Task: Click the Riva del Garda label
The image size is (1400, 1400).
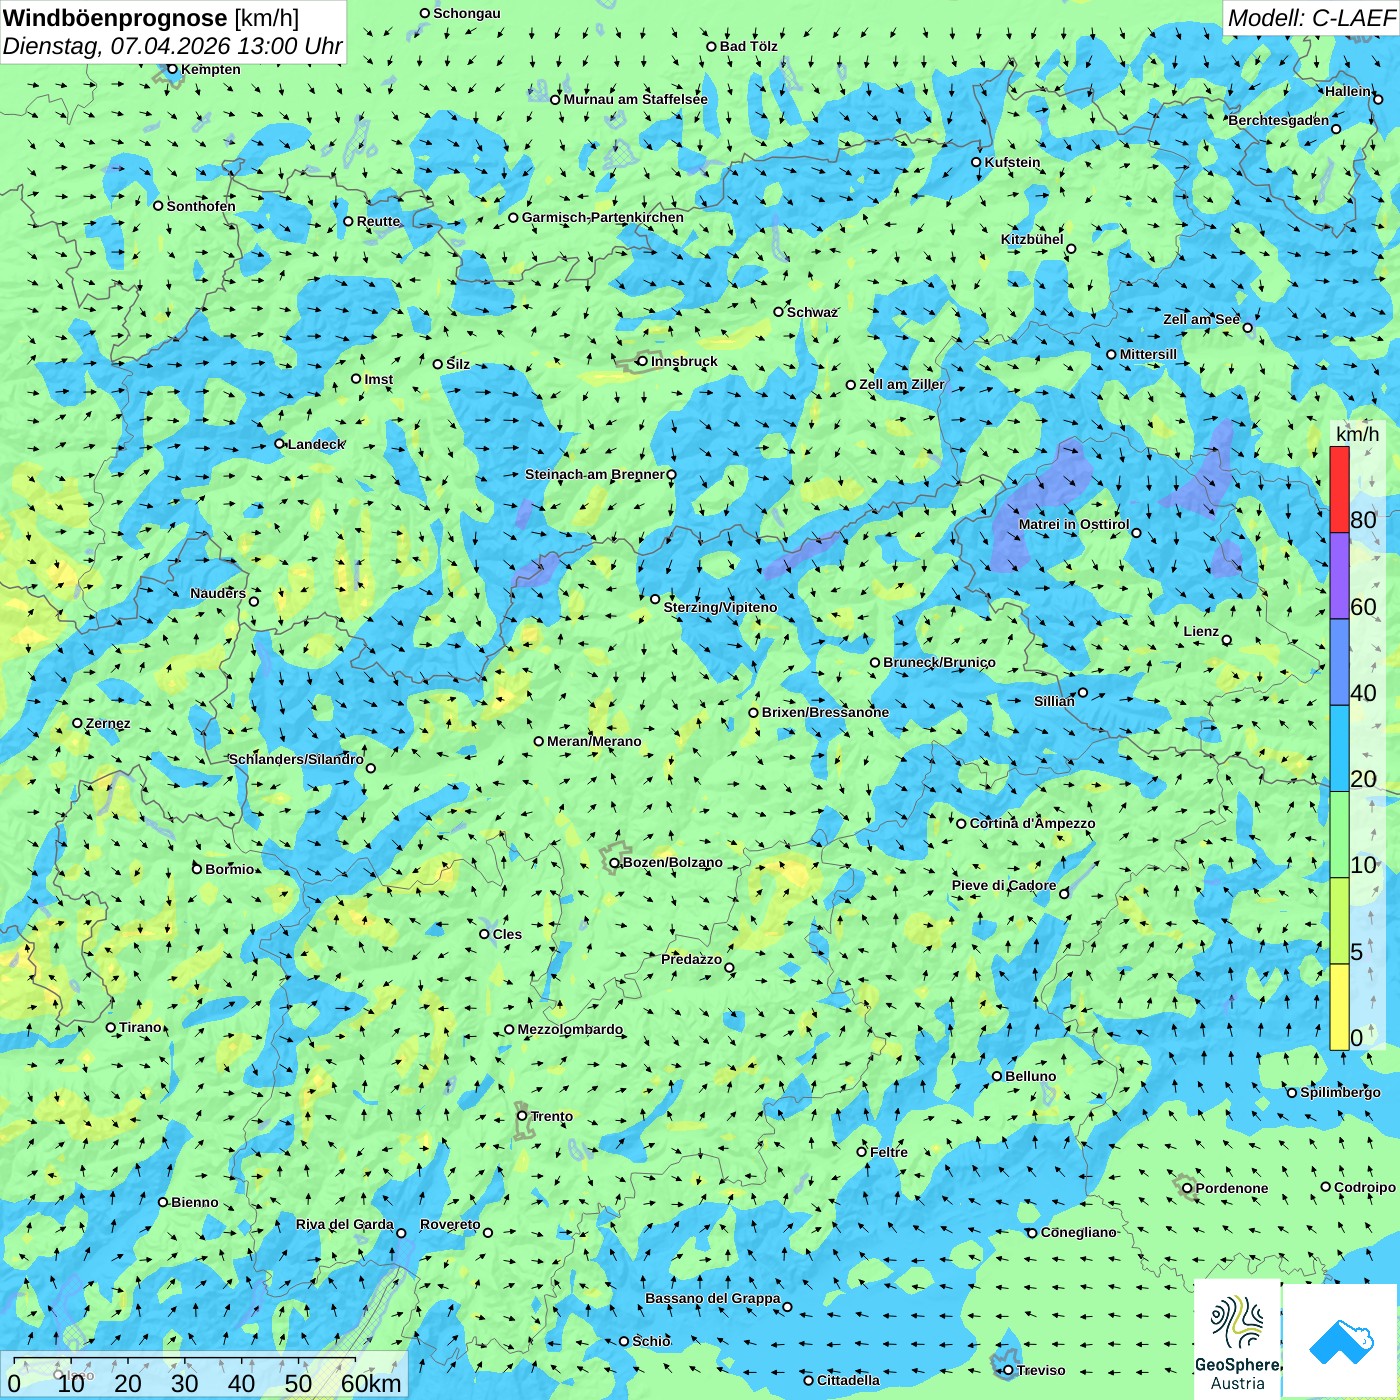Action: [345, 1224]
